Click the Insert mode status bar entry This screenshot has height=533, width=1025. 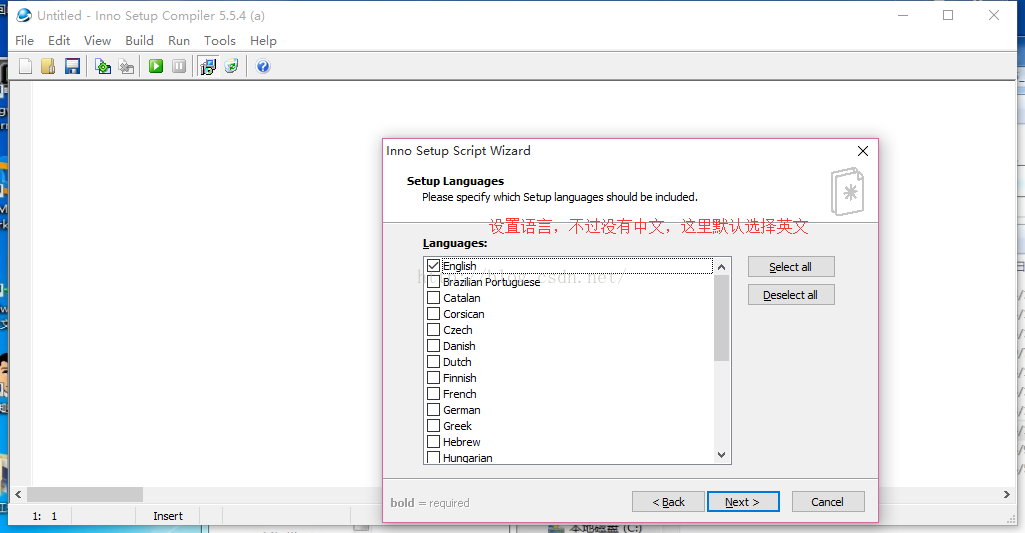[x=168, y=516]
